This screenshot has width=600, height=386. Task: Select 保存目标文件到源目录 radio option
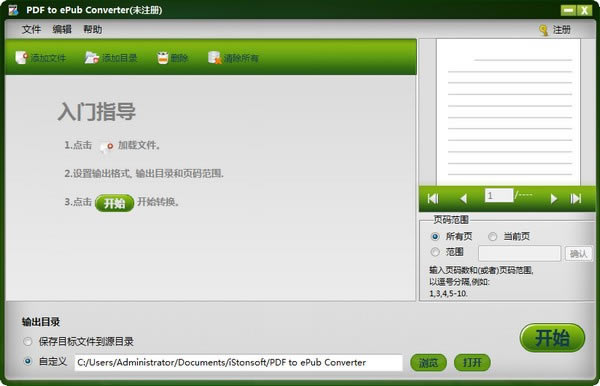pos(28,342)
